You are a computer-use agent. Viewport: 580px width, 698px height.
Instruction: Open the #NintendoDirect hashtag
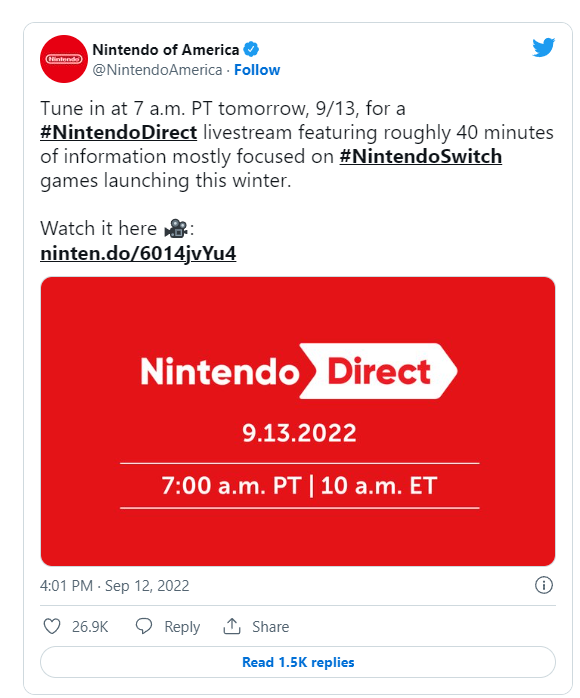[118, 133]
